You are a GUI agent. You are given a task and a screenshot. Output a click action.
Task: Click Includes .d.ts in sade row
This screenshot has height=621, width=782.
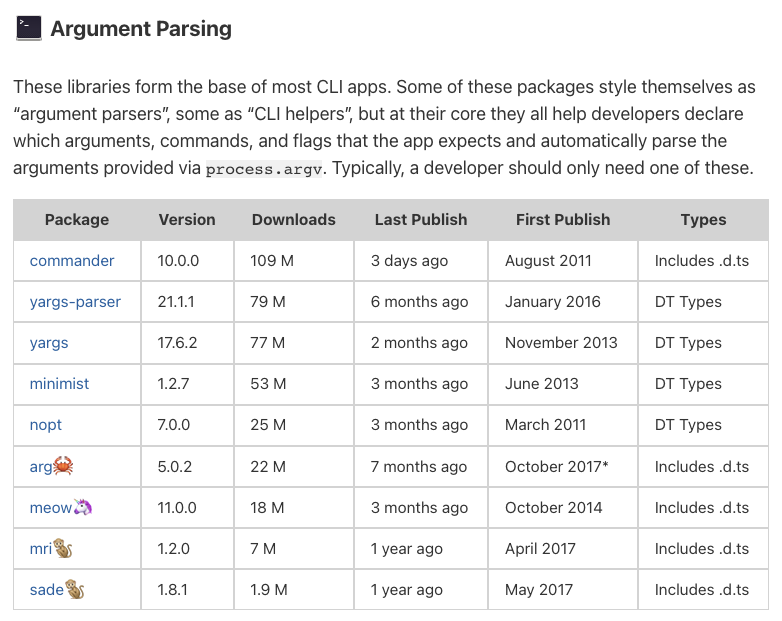click(x=702, y=590)
